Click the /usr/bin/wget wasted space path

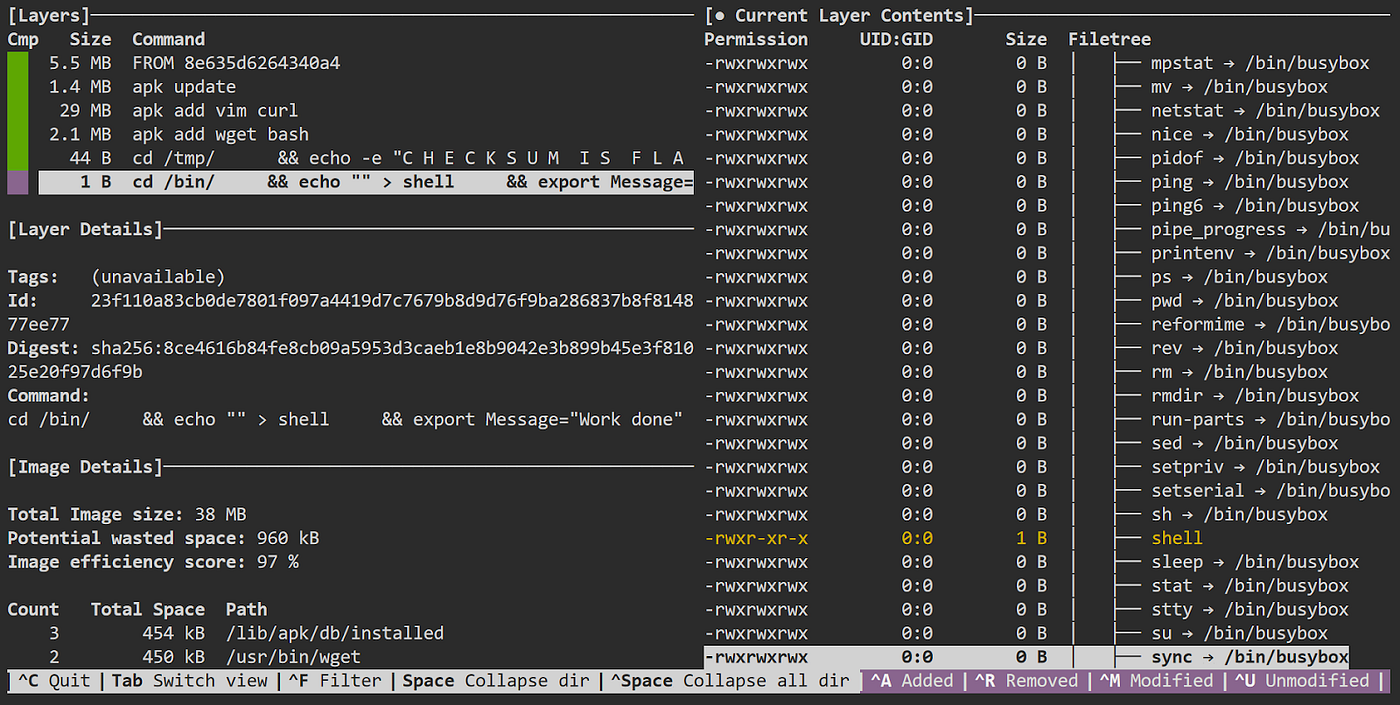(x=294, y=657)
